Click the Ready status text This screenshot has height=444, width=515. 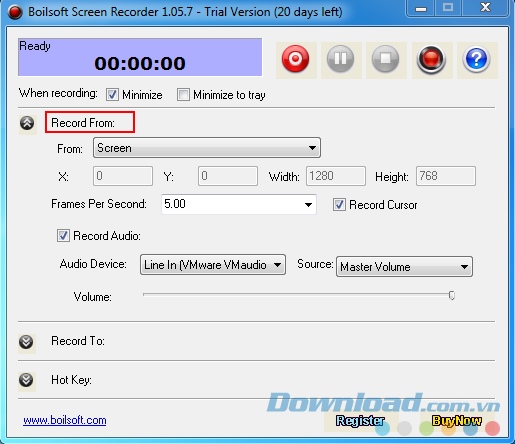(x=35, y=46)
